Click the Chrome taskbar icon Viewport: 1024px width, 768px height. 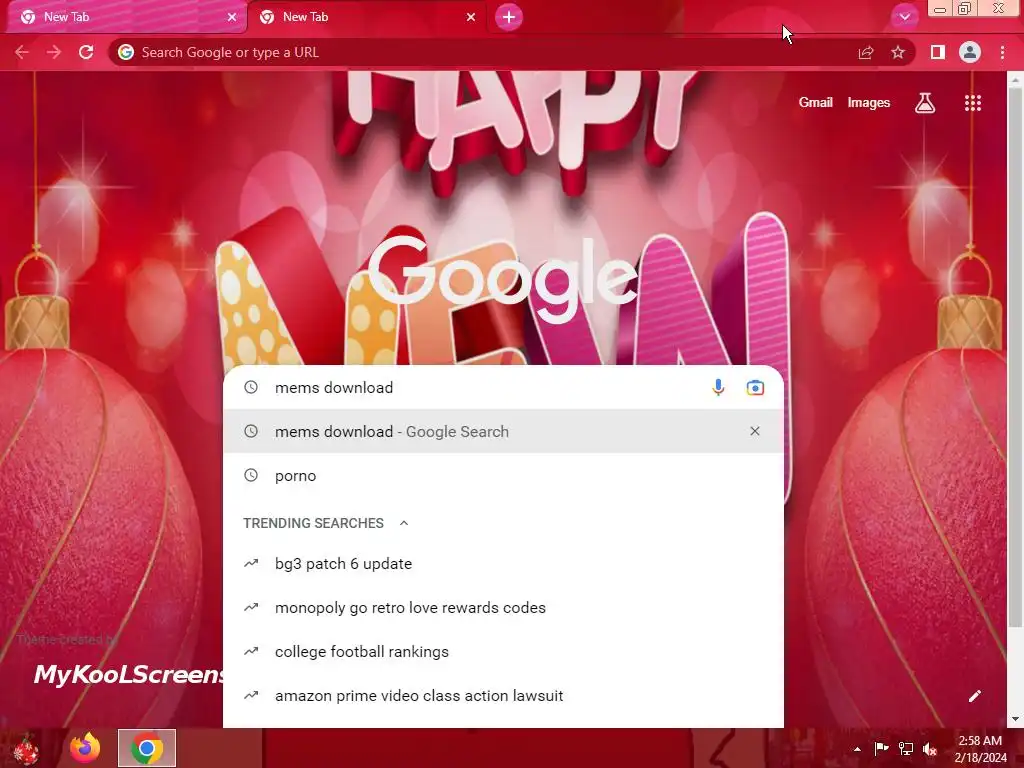tap(147, 748)
